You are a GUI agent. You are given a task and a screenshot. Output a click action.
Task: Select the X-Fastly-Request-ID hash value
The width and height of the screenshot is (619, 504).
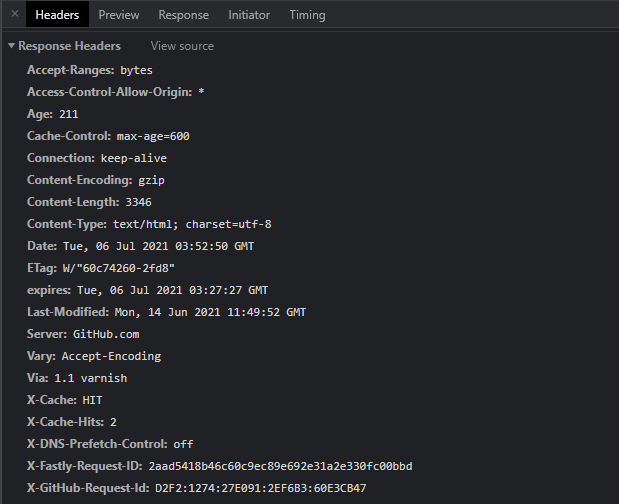point(281,467)
